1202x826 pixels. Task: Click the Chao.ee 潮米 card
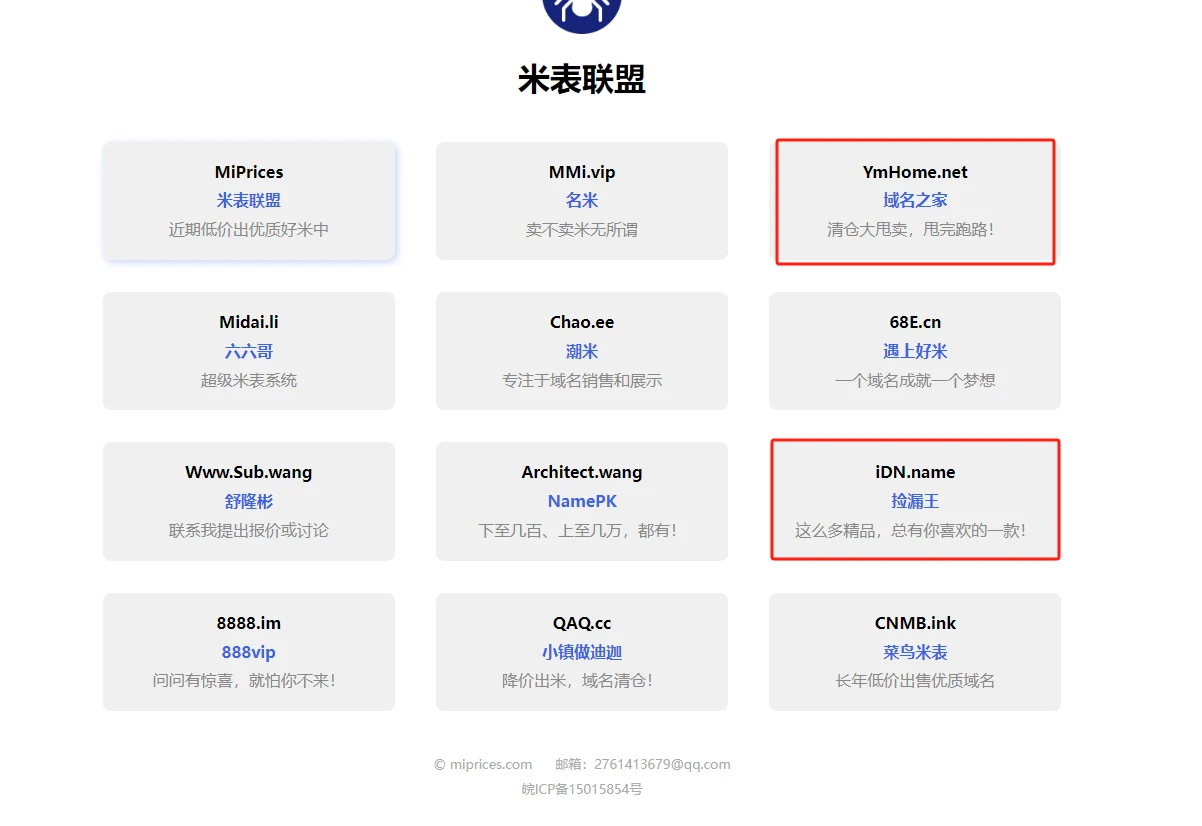coord(581,351)
